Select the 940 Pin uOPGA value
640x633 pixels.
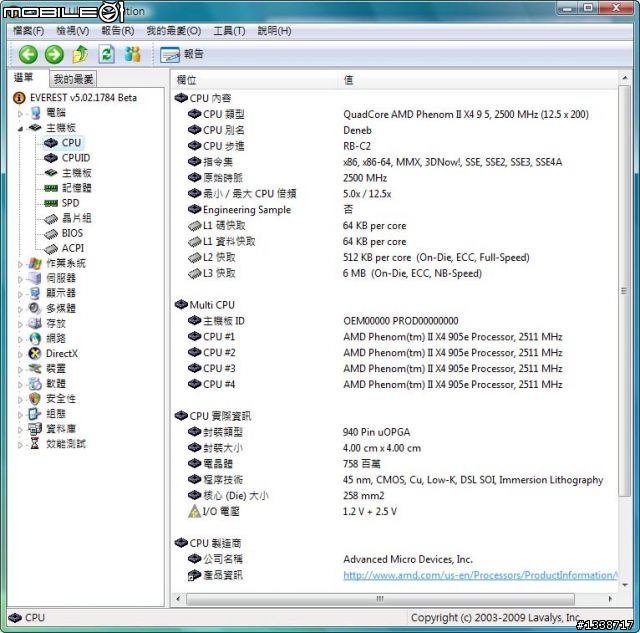tap(376, 432)
